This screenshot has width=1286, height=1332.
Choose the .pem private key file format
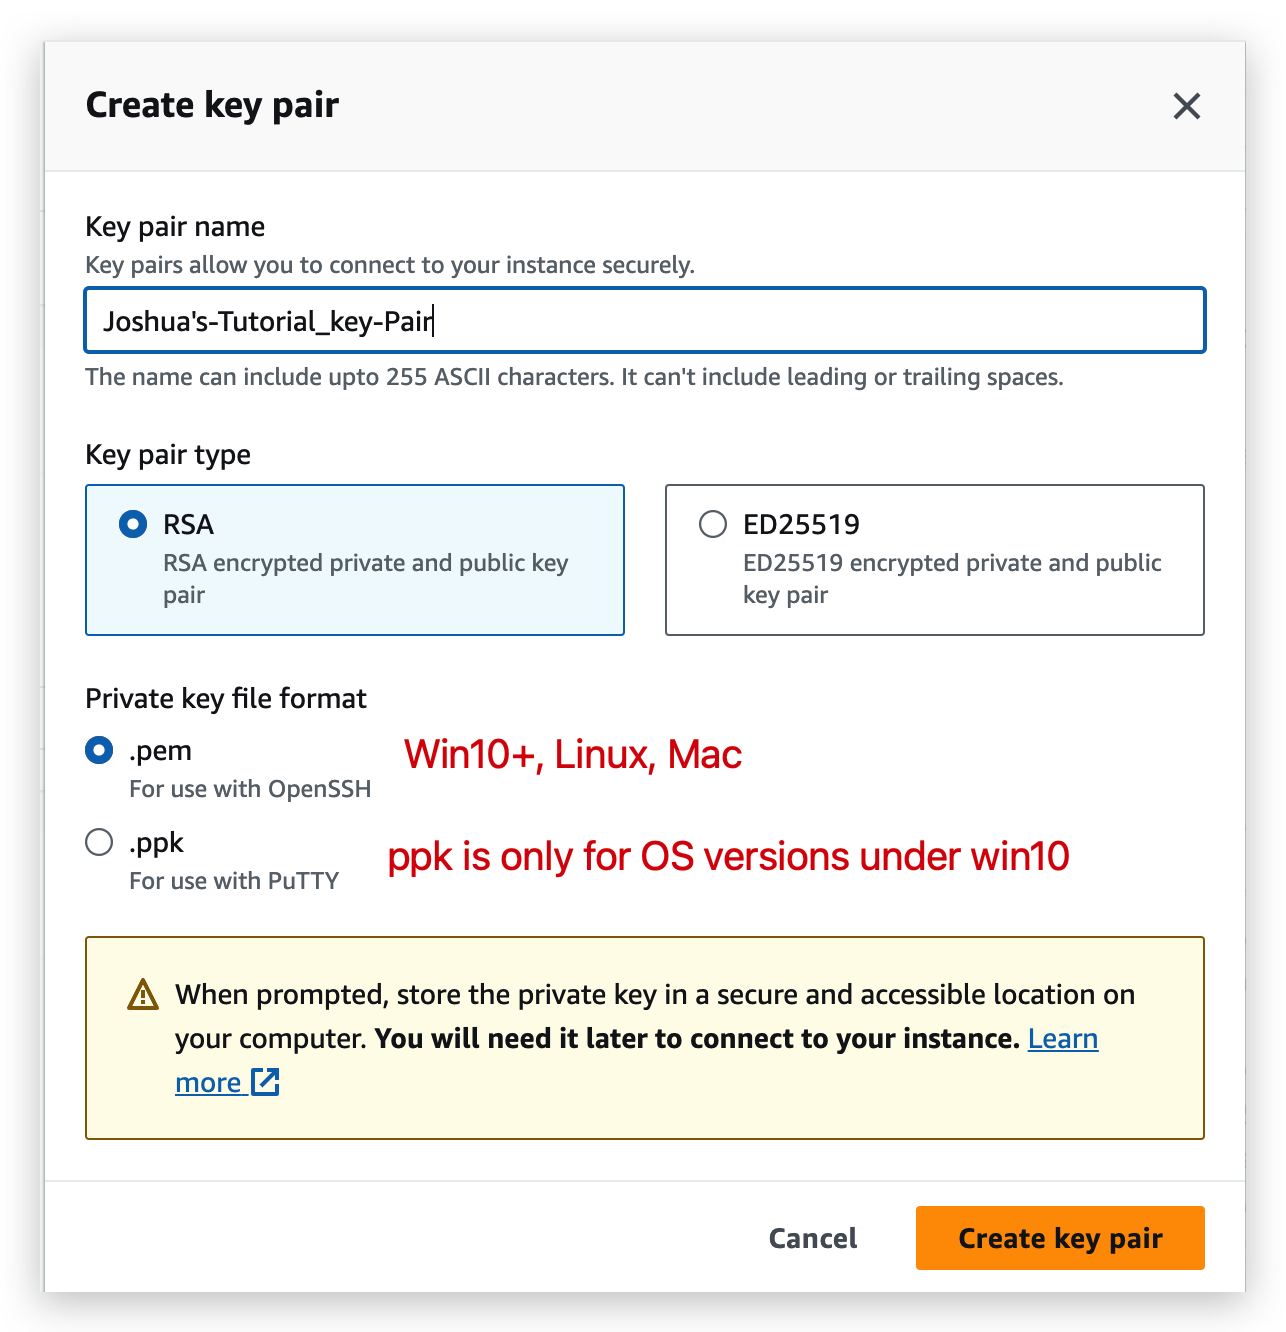coord(98,750)
